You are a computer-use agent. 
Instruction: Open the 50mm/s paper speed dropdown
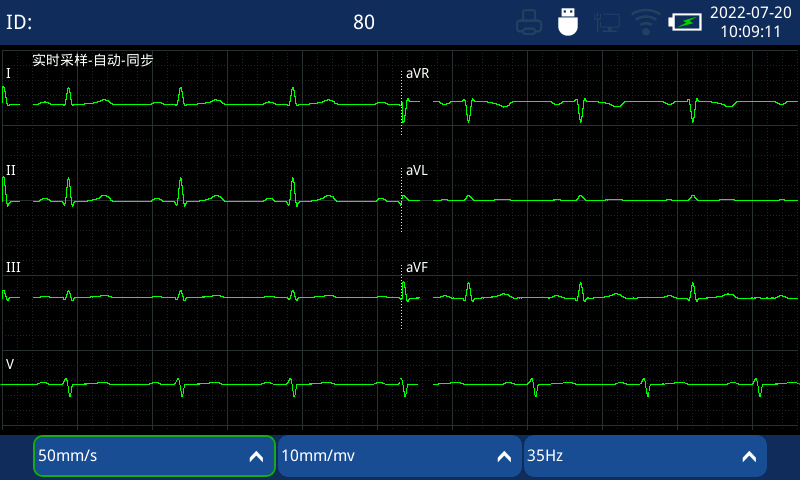154,456
